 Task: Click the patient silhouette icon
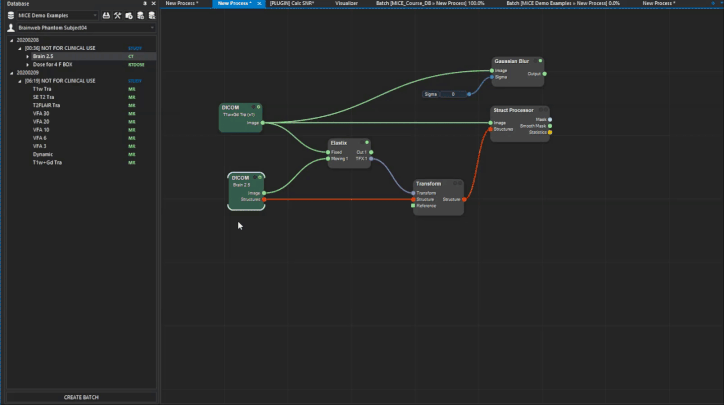[x=11, y=28]
